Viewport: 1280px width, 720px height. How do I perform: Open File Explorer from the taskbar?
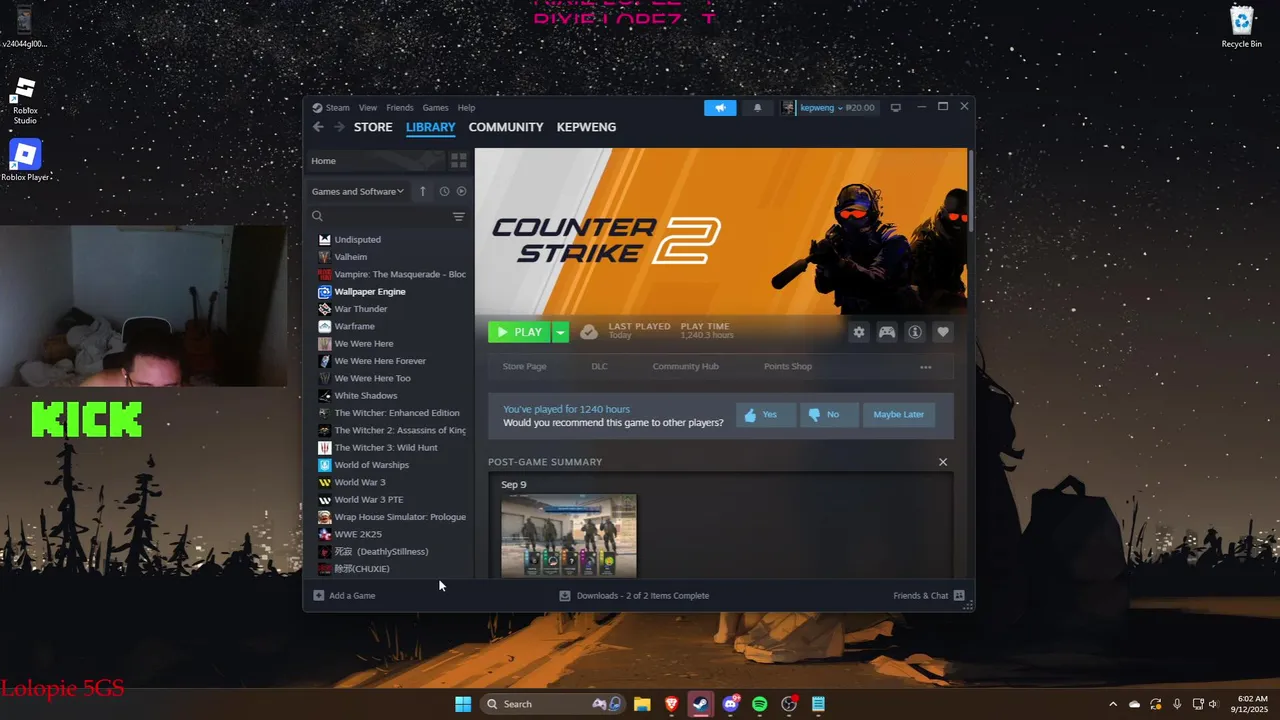click(x=642, y=704)
